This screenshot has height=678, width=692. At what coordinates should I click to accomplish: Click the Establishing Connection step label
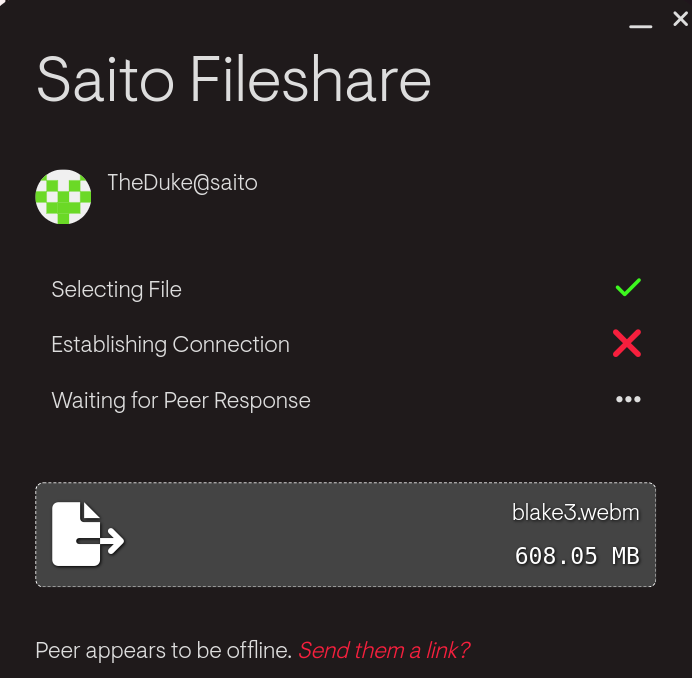170,345
